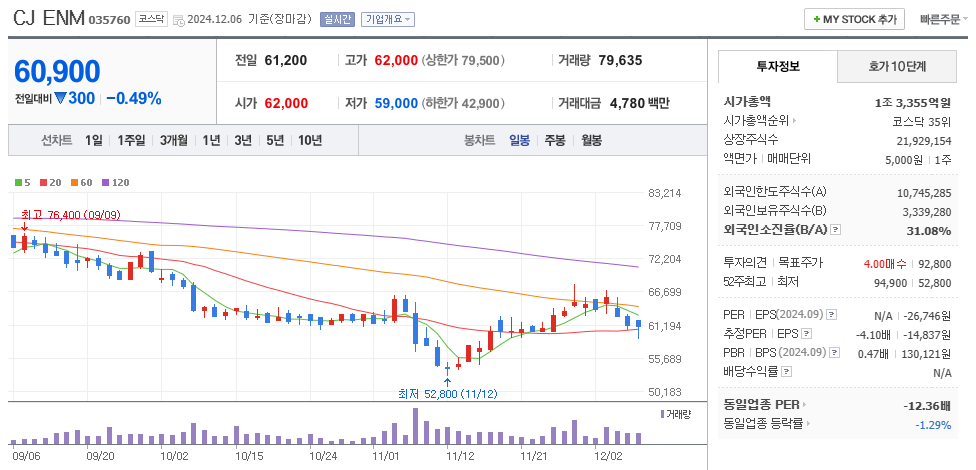Open the 빠른주문 dropdown
Screen dimensions: 976x470
click(x=944, y=19)
